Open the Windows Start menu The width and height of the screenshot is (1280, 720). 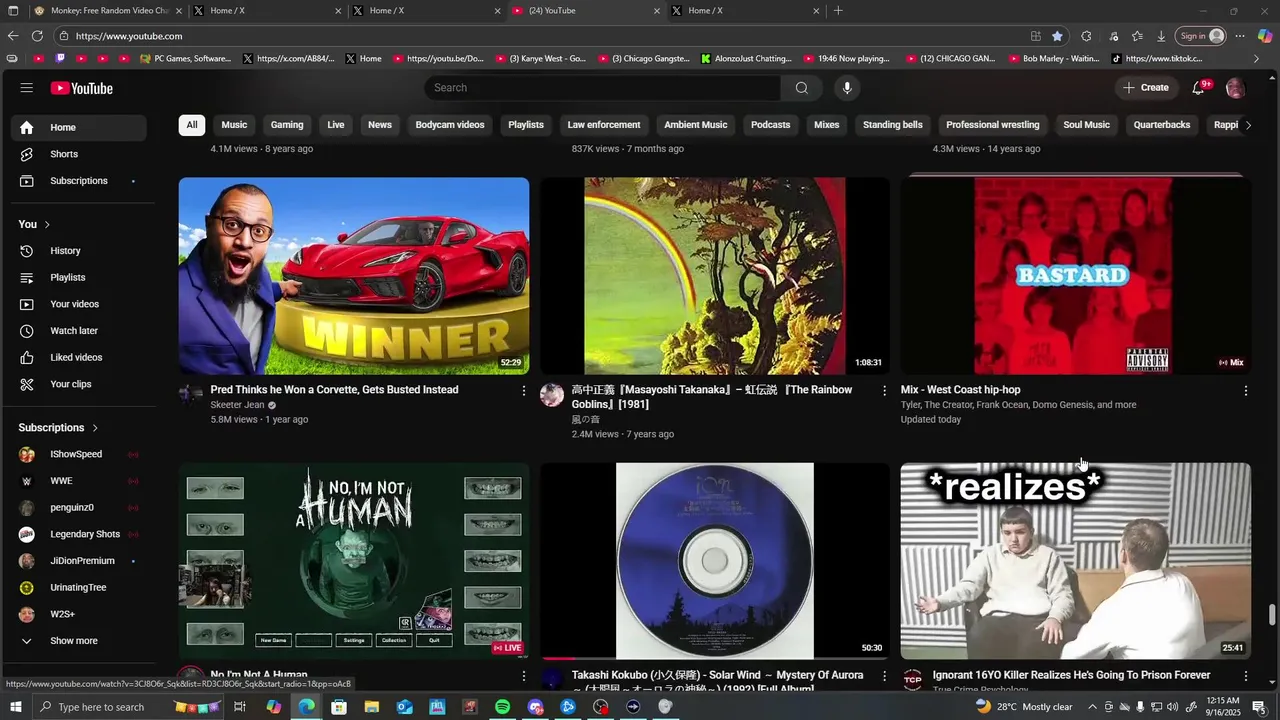(x=14, y=707)
